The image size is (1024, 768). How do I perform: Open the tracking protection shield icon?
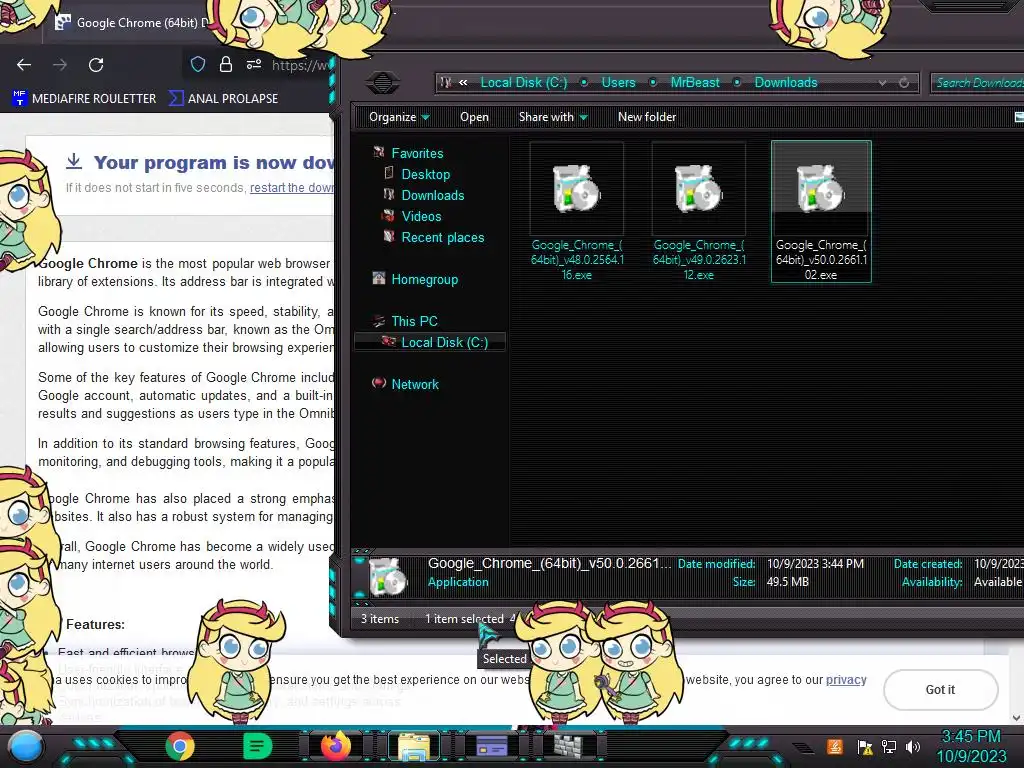coord(198,64)
